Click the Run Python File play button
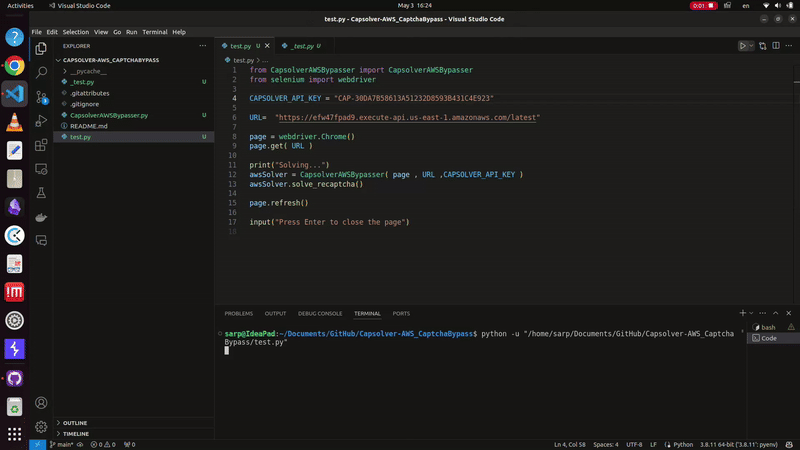This screenshot has width=800, height=450. pos(742,46)
